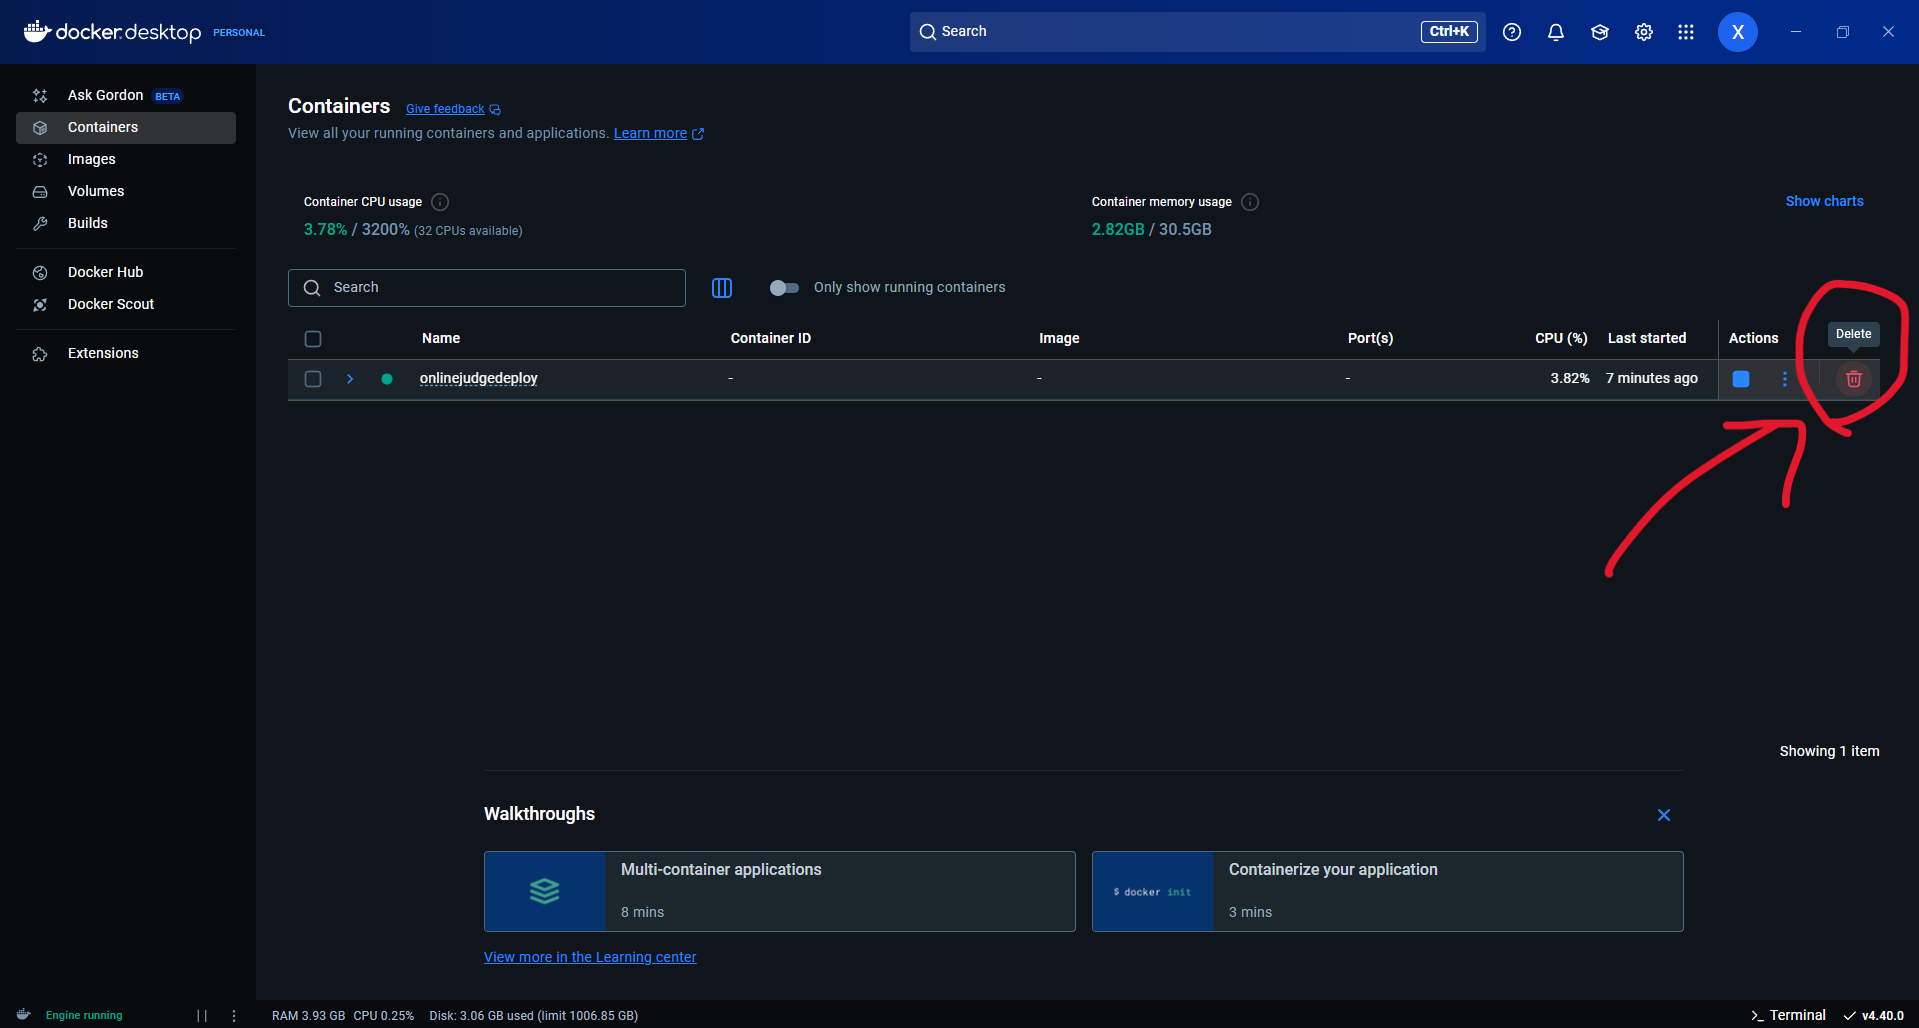This screenshot has height=1028, width=1919.
Task: Open more actions for onlinejudgedeploy
Action: (x=1785, y=379)
